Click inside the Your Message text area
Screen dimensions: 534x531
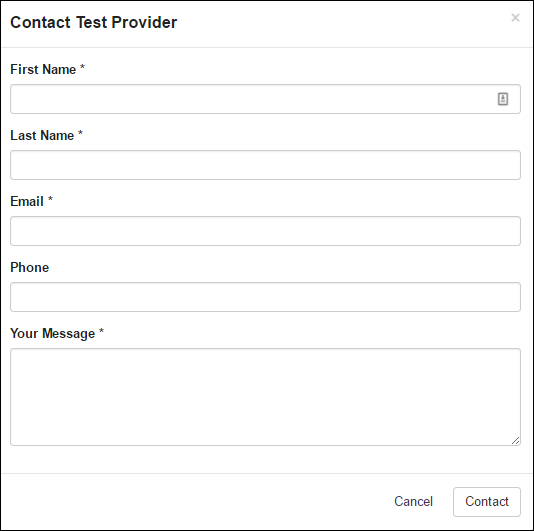(265, 397)
